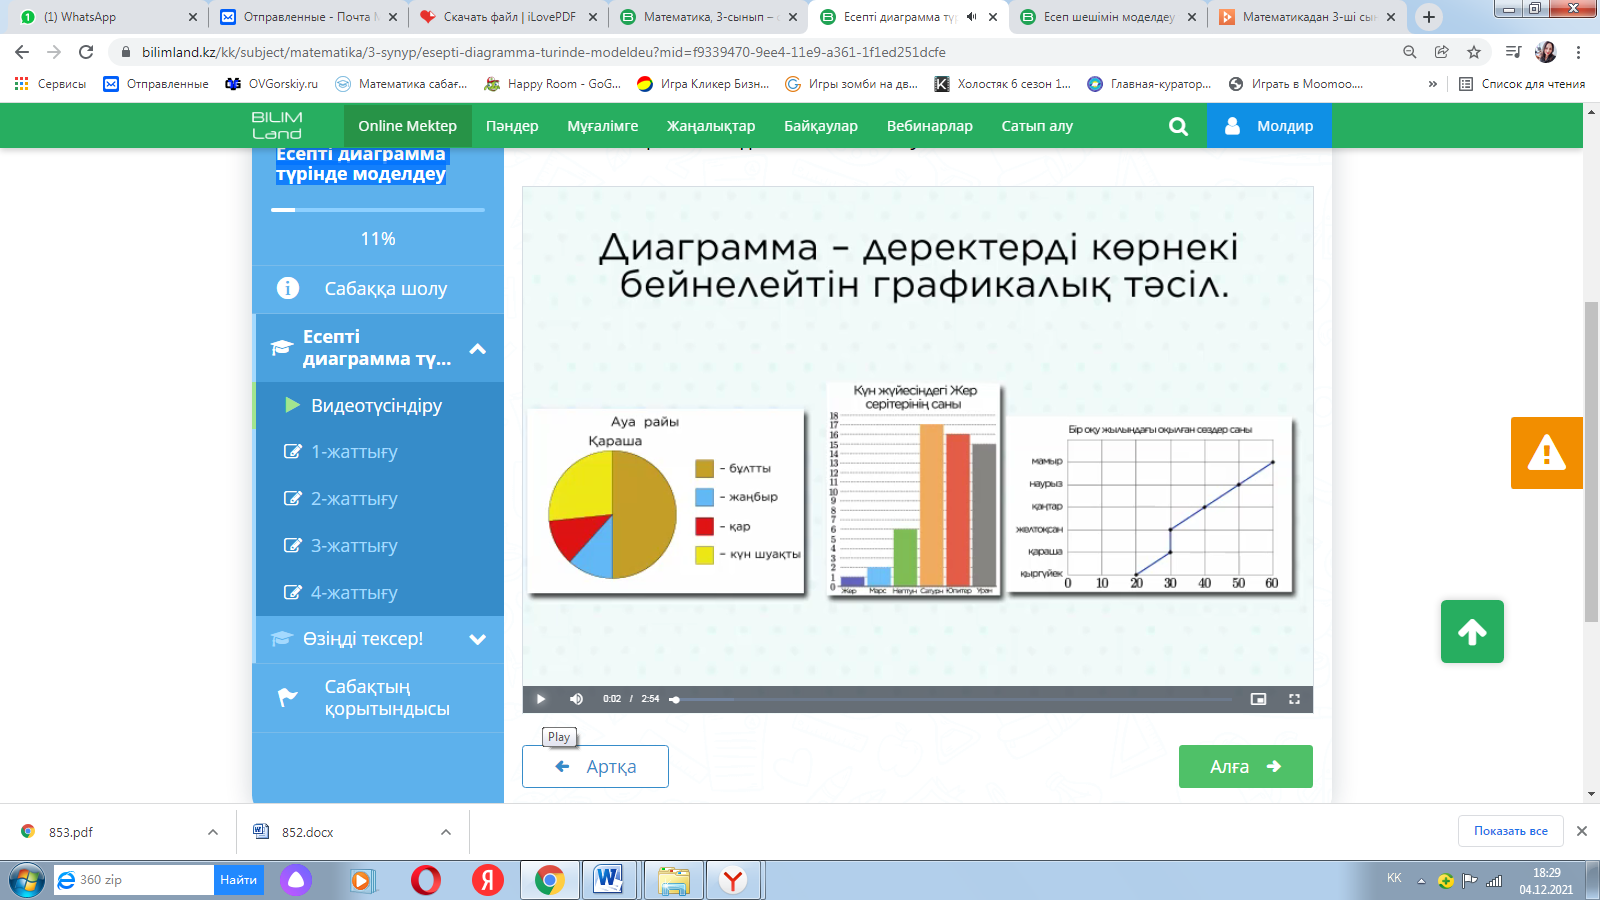Mute the video volume speaker icon
The height and width of the screenshot is (900, 1600).
[x=576, y=699]
